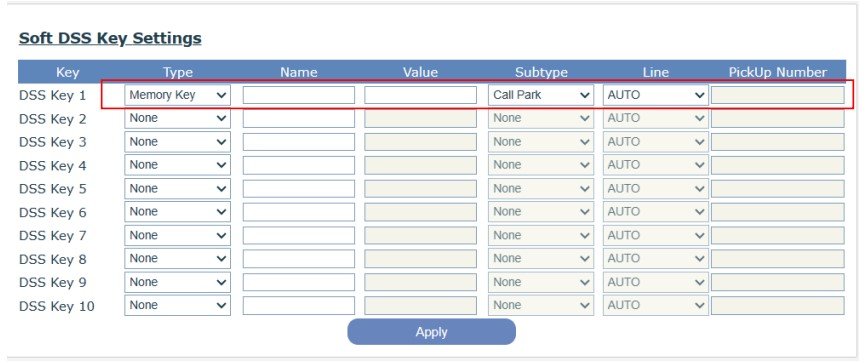
Task: Focus Name field for DSS Key 2
Action: click(x=299, y=118)
